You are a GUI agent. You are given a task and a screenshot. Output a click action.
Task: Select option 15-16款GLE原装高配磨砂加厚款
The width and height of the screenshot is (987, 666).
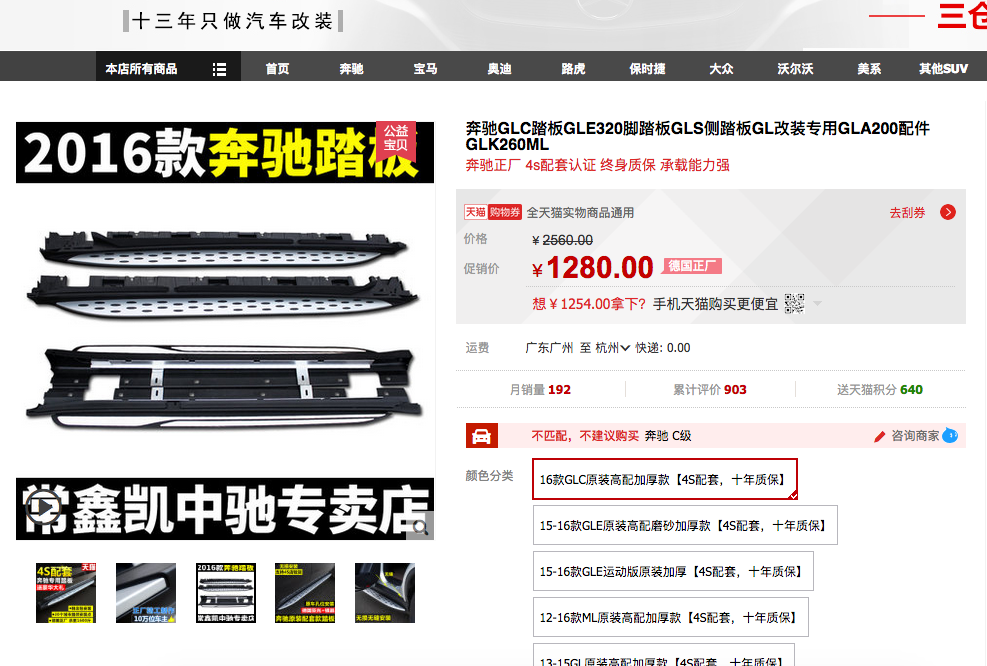pos(685,525)
